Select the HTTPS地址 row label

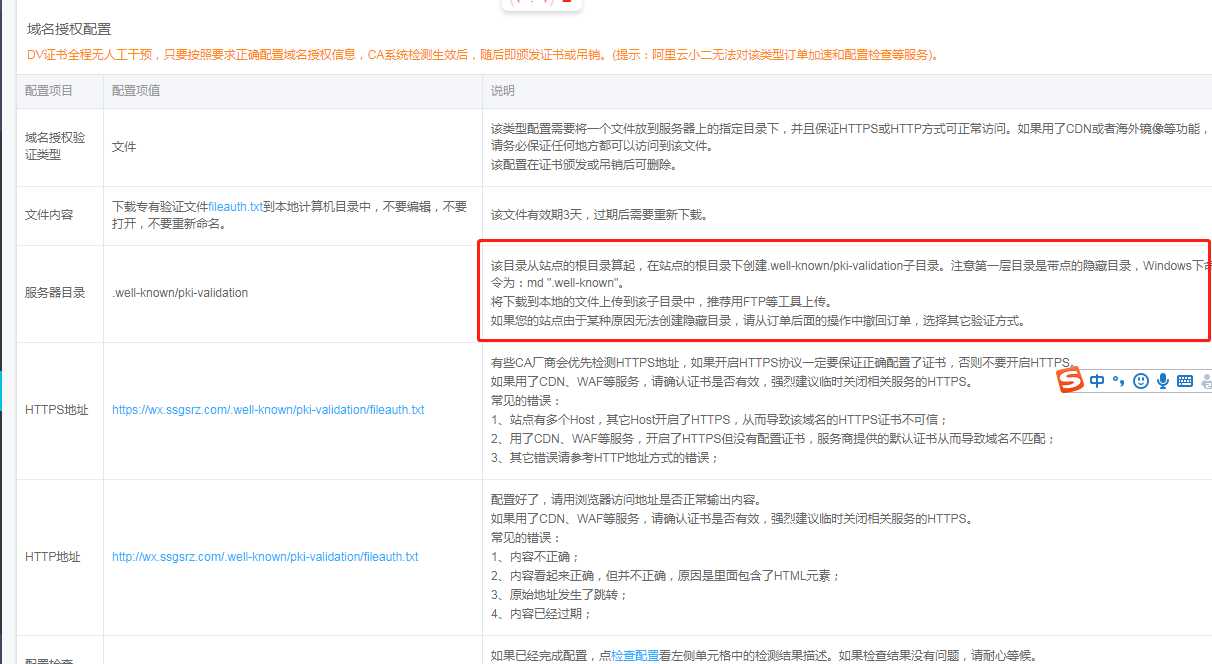[x=56, y=410]
